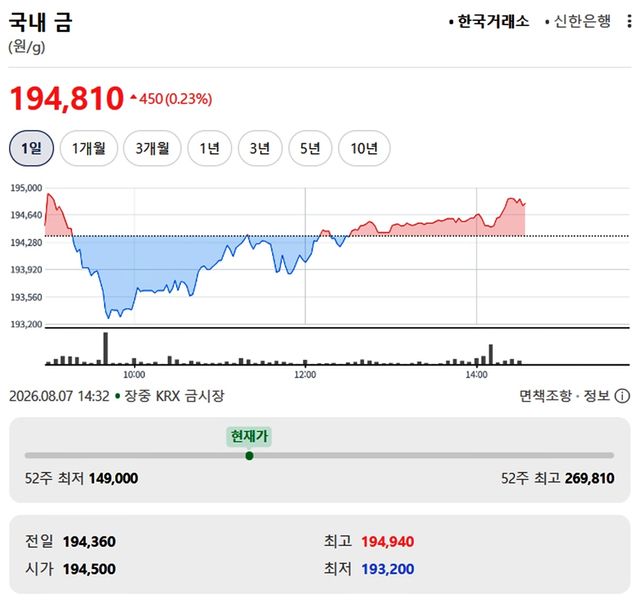Click the 12:00 vertical gridline on chart
The height and width of the screenshot is (601, 640).
(305, 256)
